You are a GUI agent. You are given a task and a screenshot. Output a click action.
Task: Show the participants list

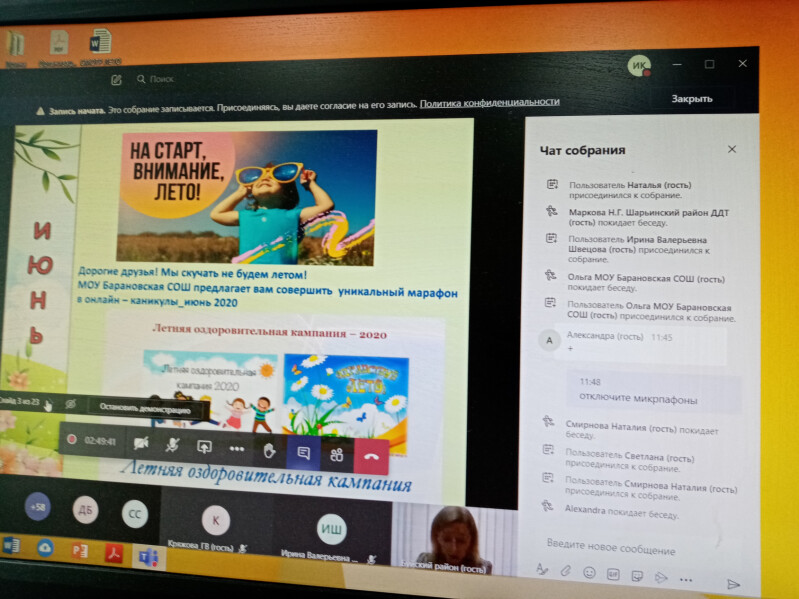(337, 454)
